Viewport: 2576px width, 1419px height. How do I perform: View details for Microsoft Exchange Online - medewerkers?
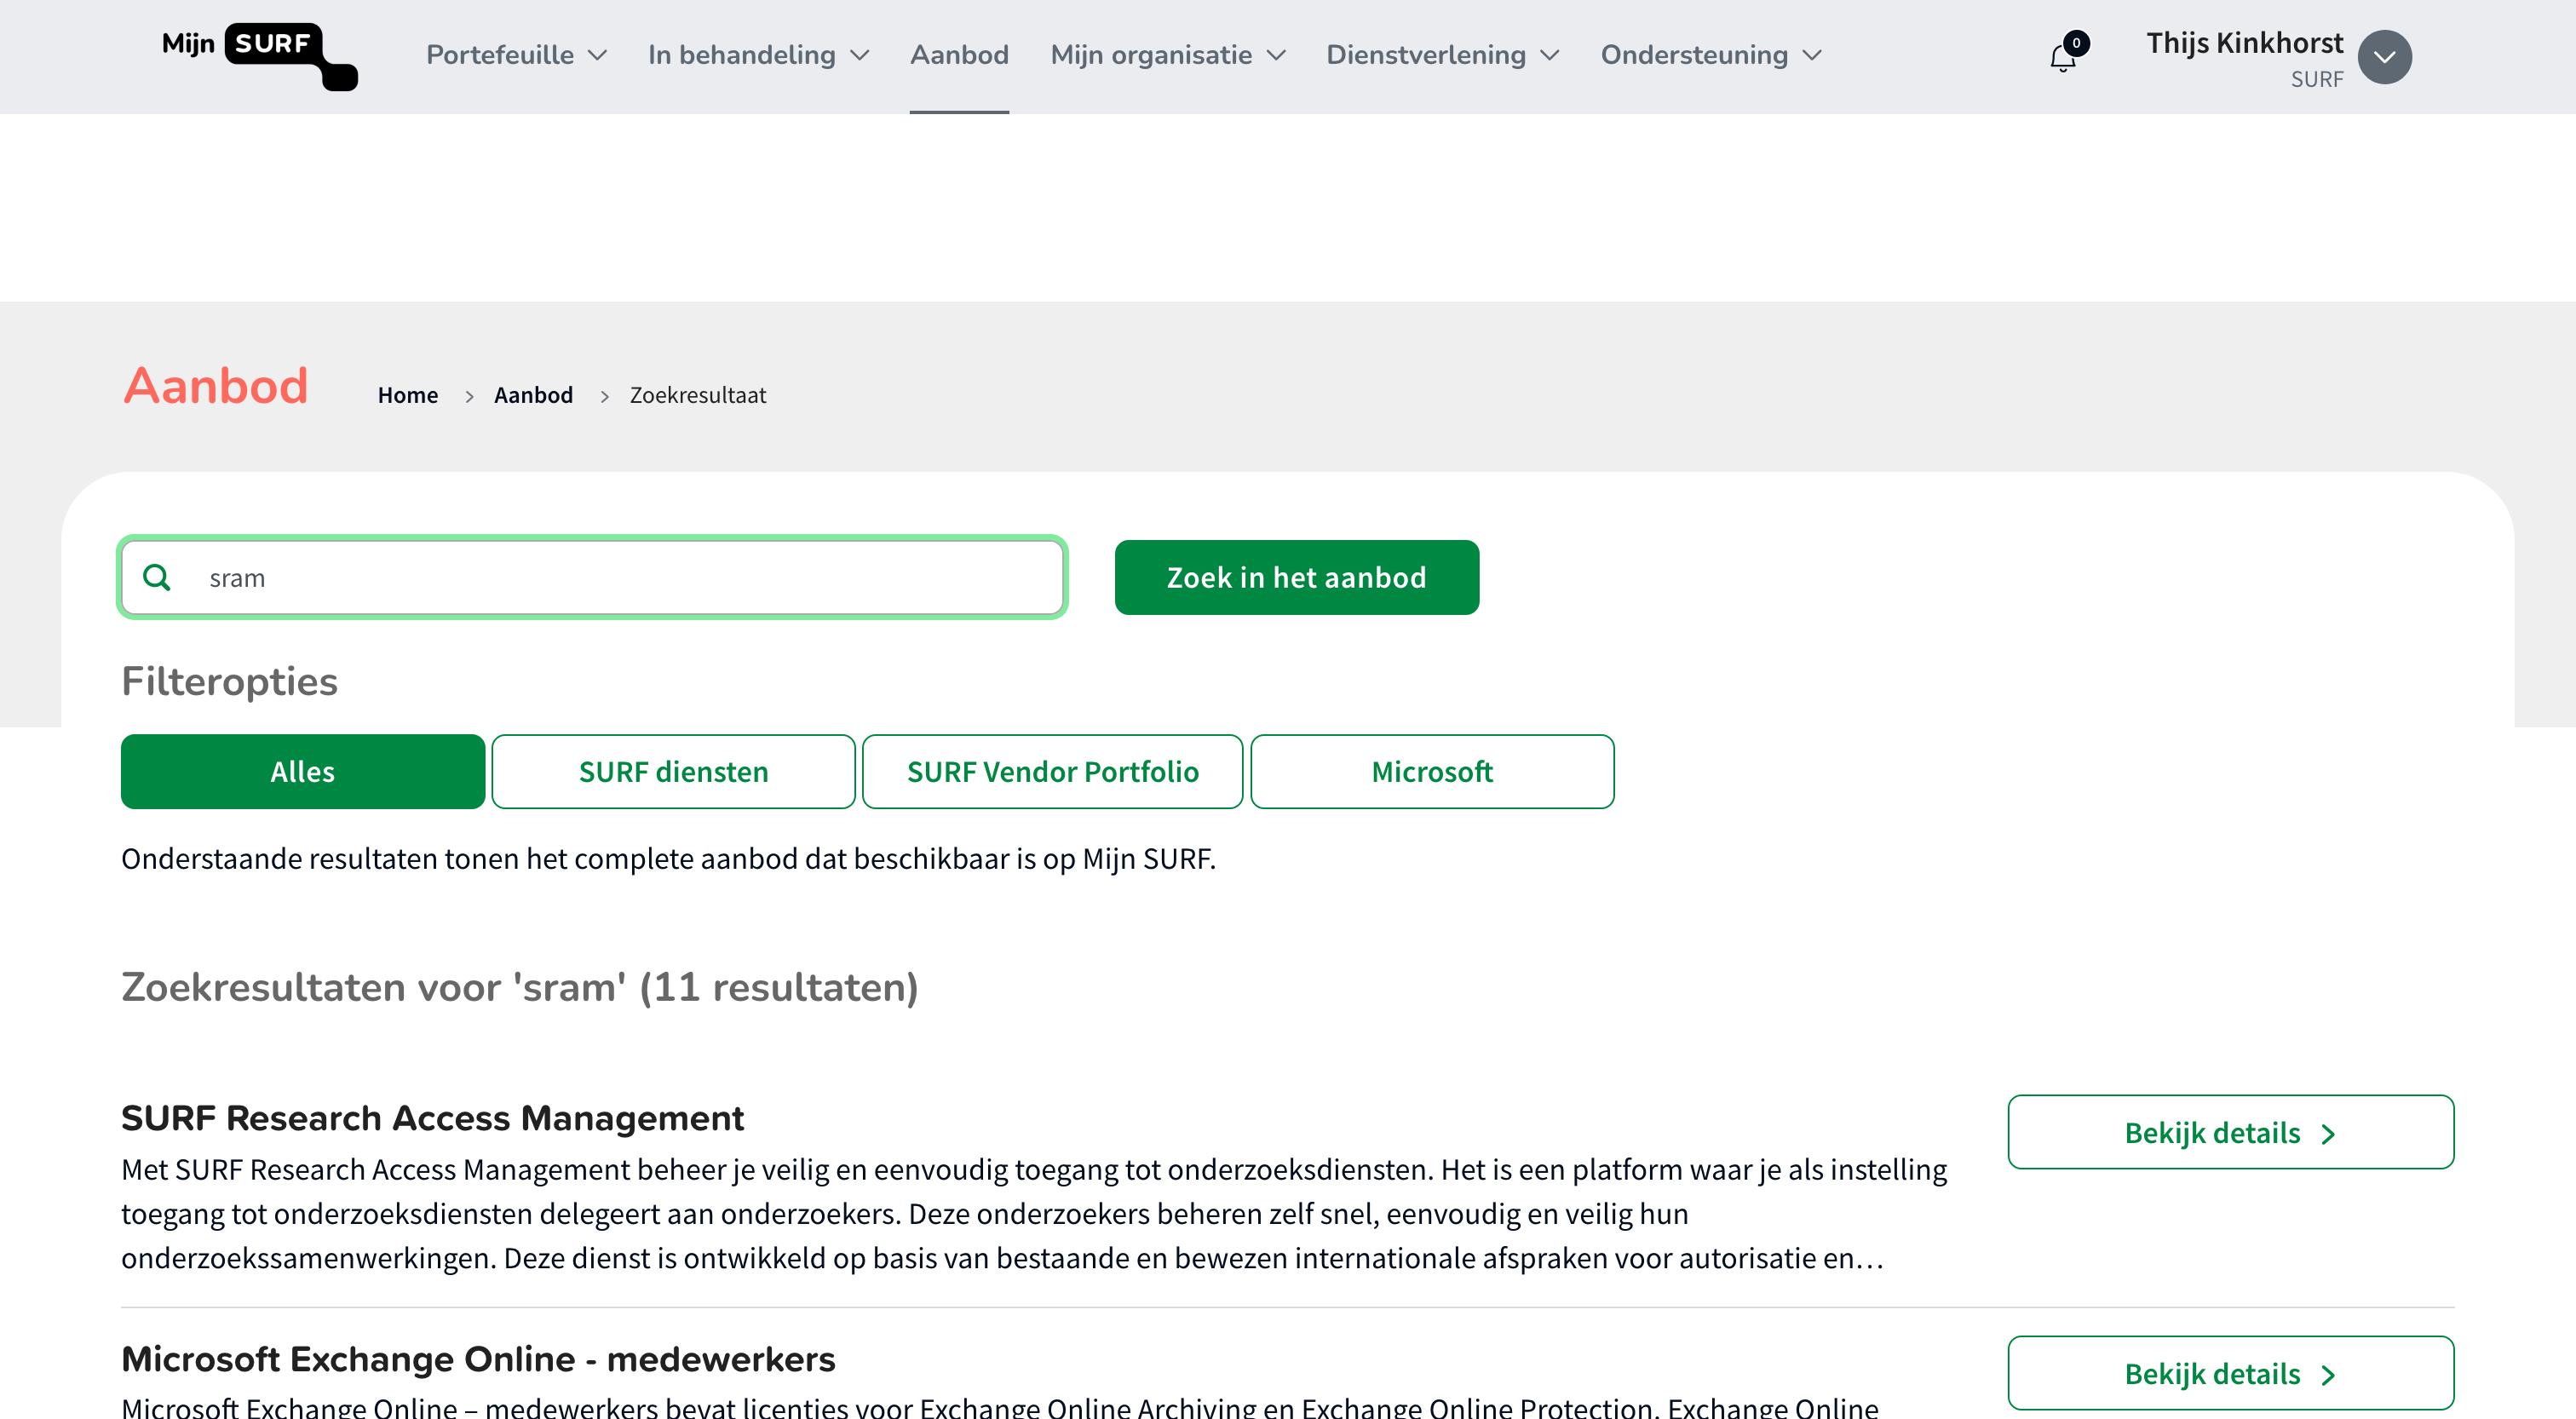point(2230,1373)
